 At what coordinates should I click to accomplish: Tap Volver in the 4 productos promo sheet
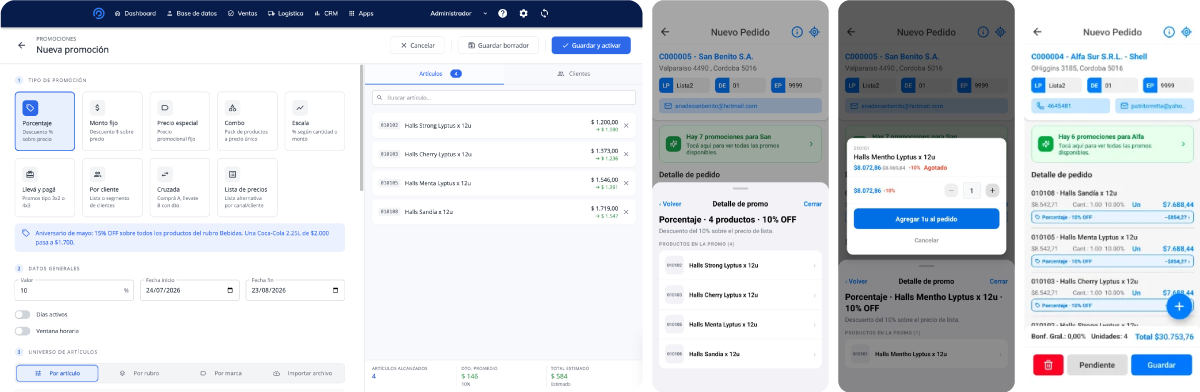coord(671,203)
